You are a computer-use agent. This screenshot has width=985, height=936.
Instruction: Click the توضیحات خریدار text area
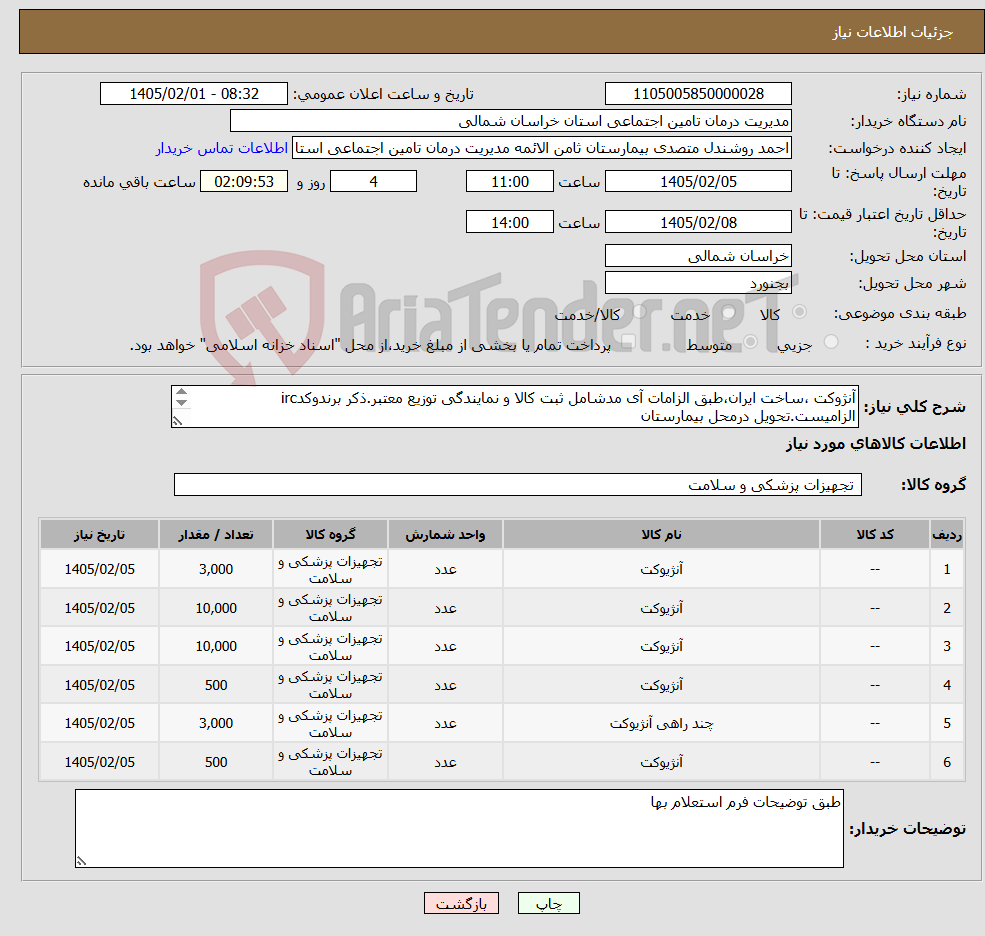[459, 829]
